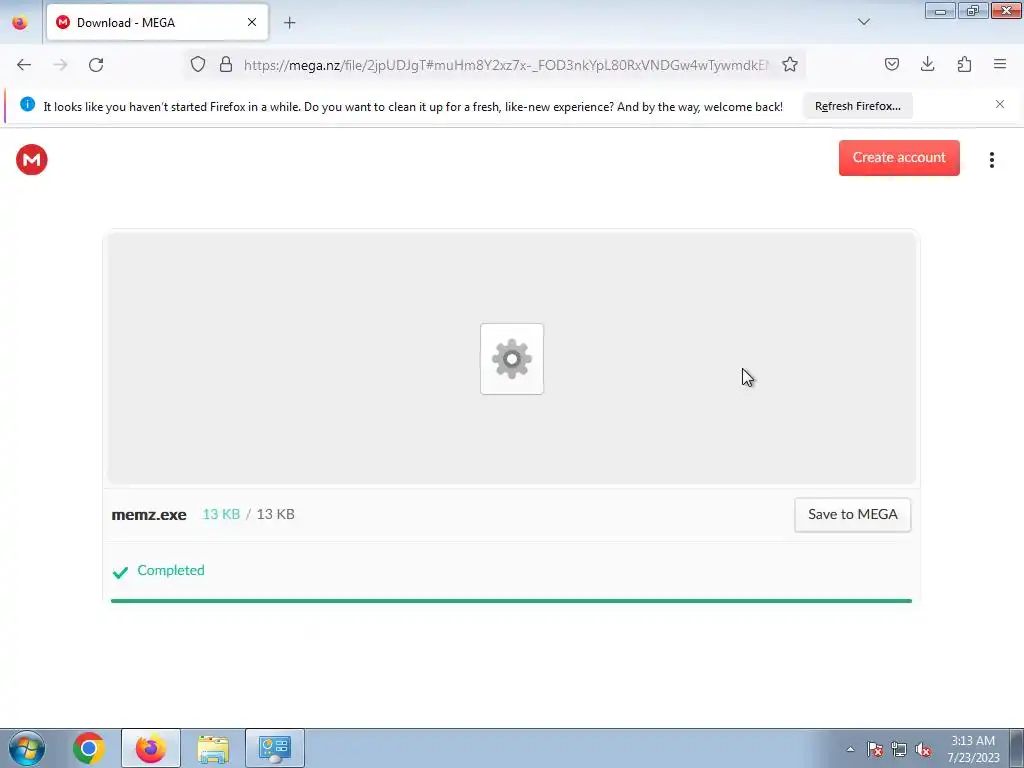Open a new tab with plus button
1024x768 pixels.
tap(289, 23)
